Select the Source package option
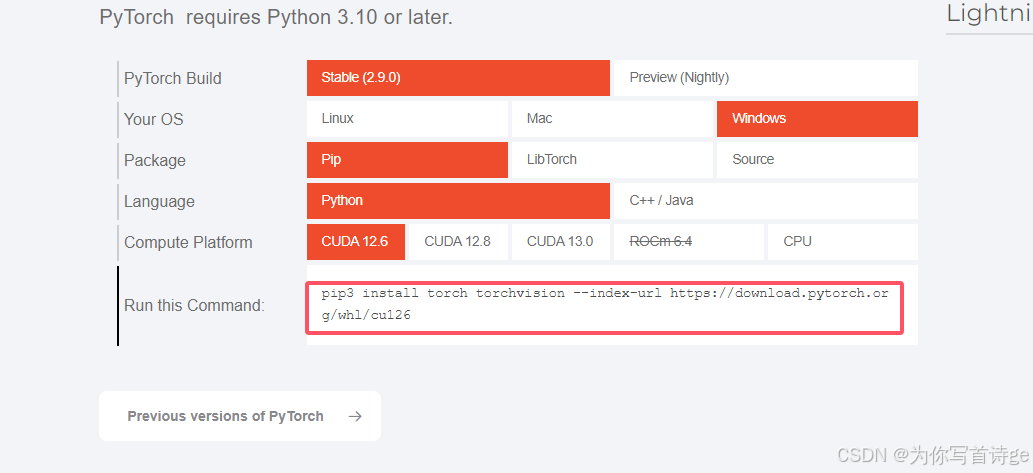Screen dimensions: 1033x473 817,159
